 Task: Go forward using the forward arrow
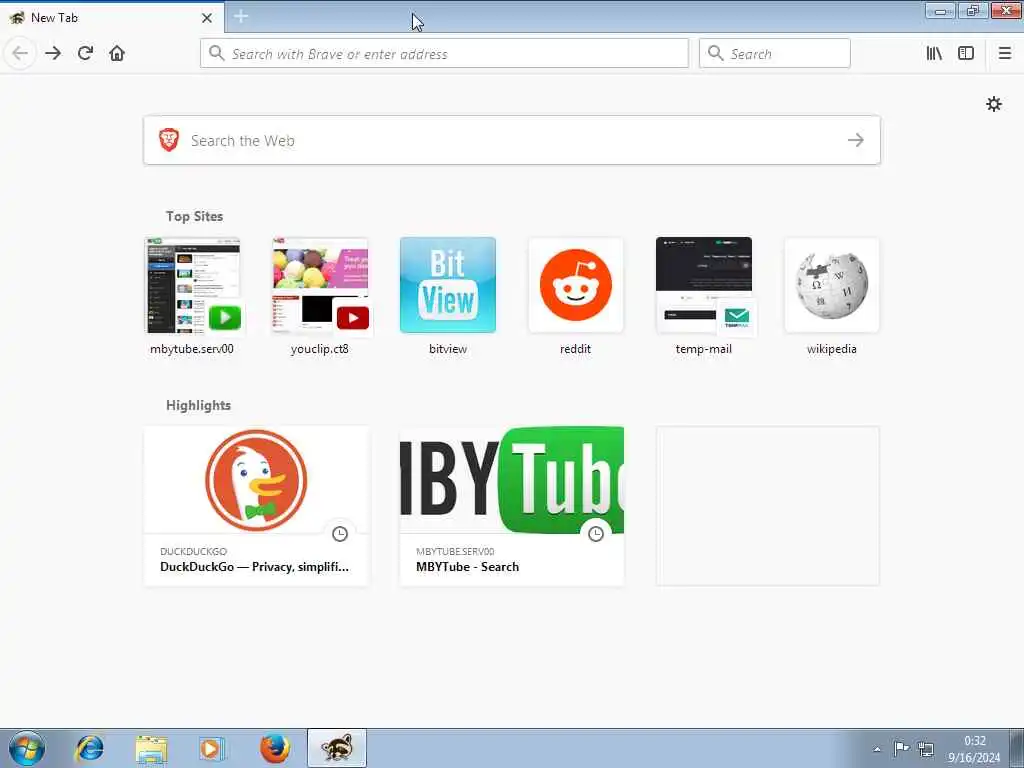pos(53,53)
